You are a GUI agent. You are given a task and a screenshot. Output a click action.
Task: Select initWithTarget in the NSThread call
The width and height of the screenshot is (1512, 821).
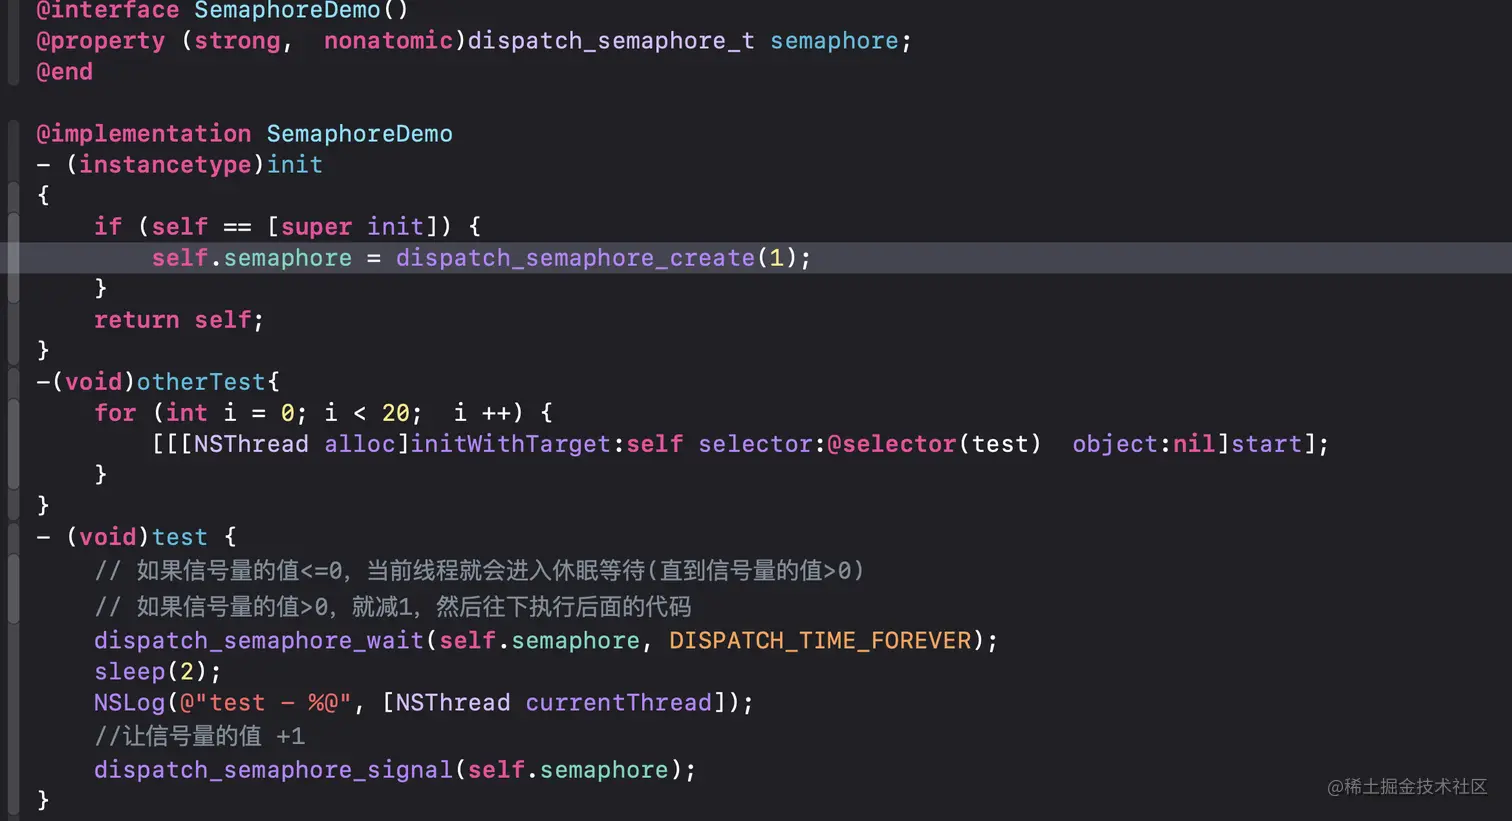click(510, 444)
